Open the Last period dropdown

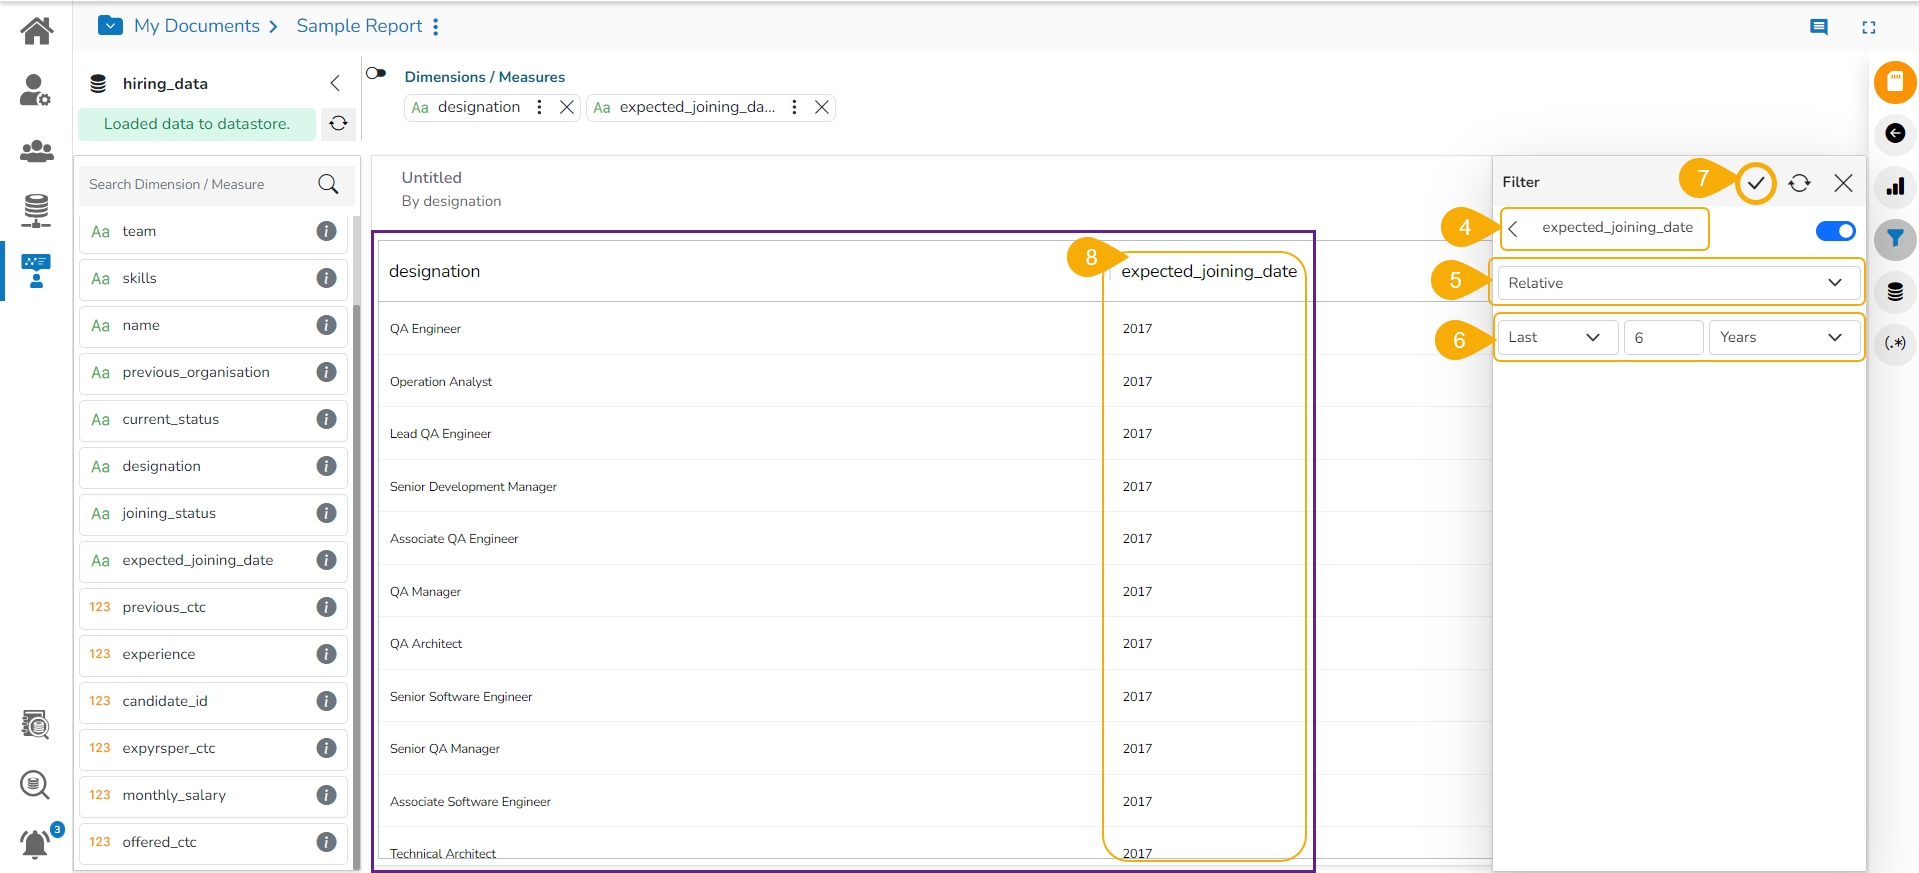(x=1555, y=338)
